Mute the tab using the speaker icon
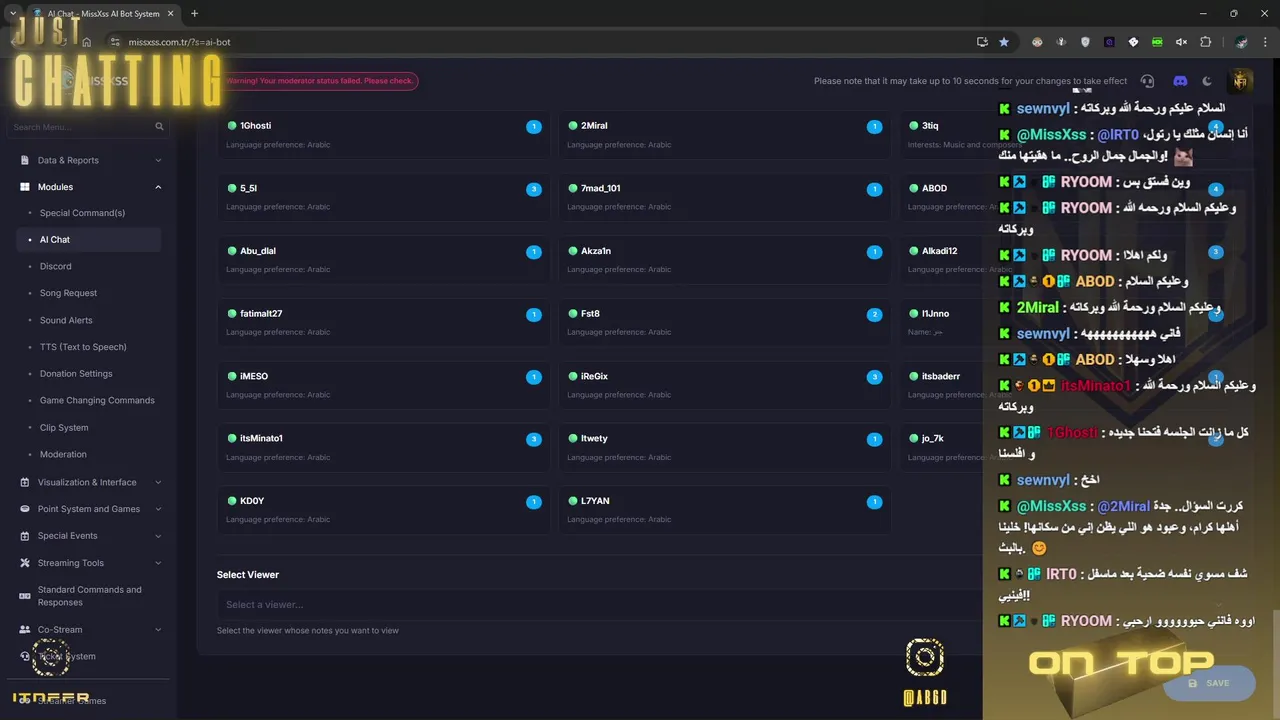The image size is (1280, 720). point(1181,42)
